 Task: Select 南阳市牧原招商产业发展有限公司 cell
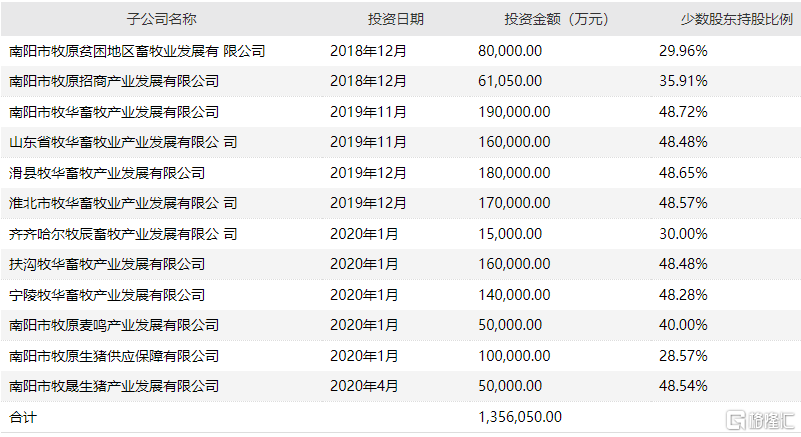click(x=114, y=81)
